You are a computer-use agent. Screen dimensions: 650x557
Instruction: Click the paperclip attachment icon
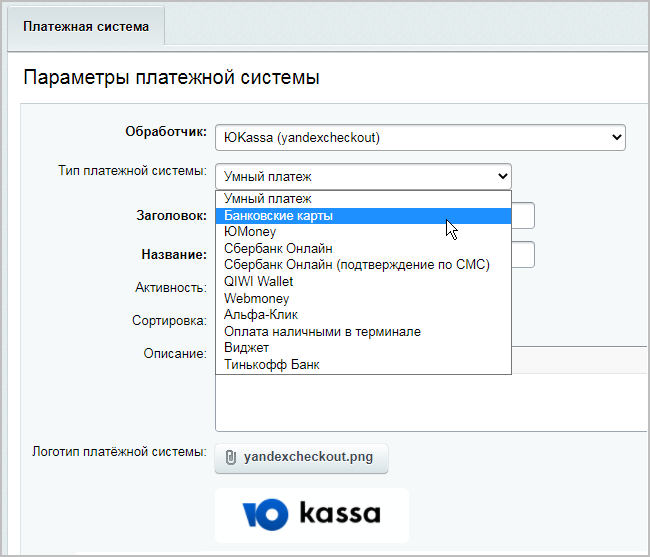[231, 457]
